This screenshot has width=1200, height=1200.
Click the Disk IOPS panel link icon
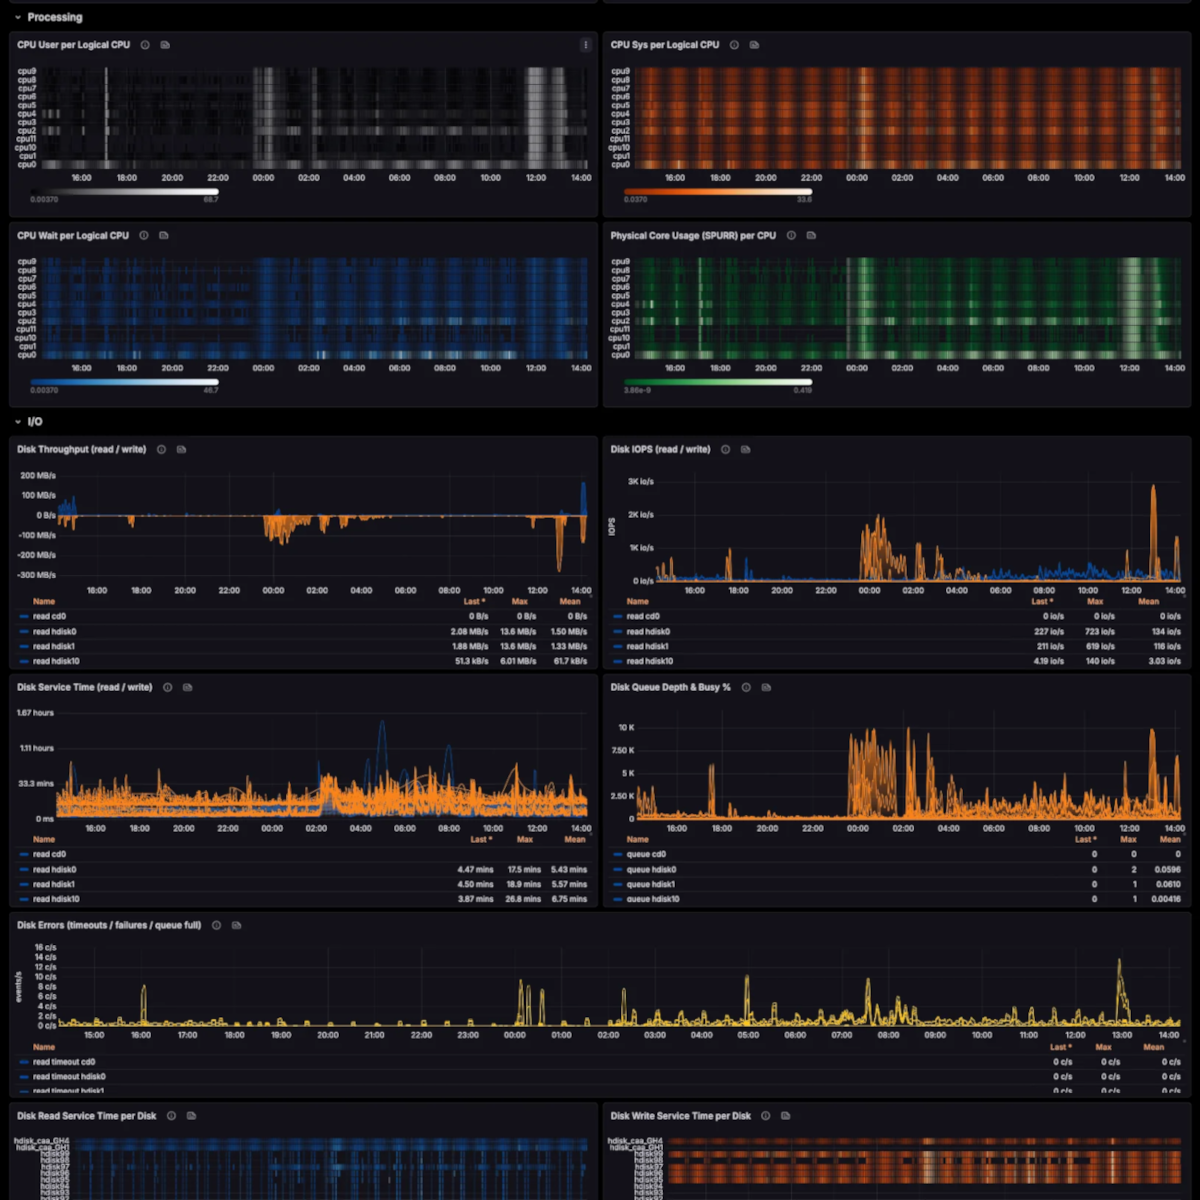pos(745,450)
